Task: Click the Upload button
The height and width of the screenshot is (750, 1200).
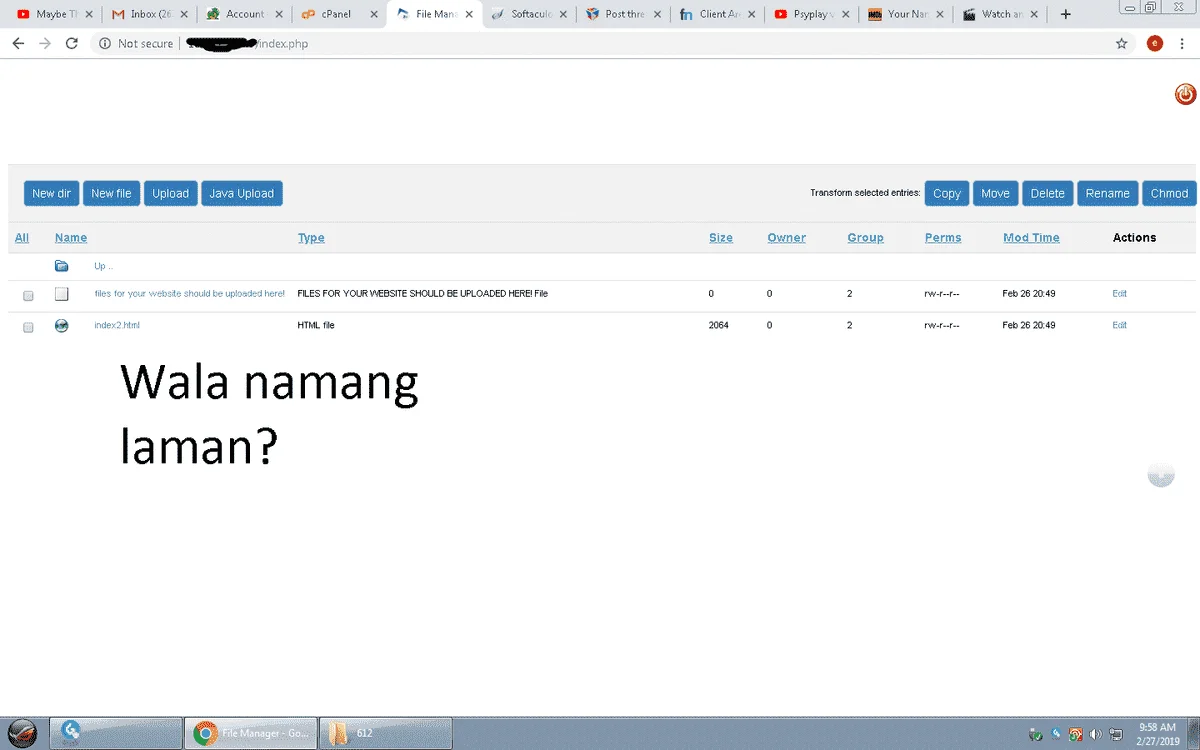Action: 170,193
